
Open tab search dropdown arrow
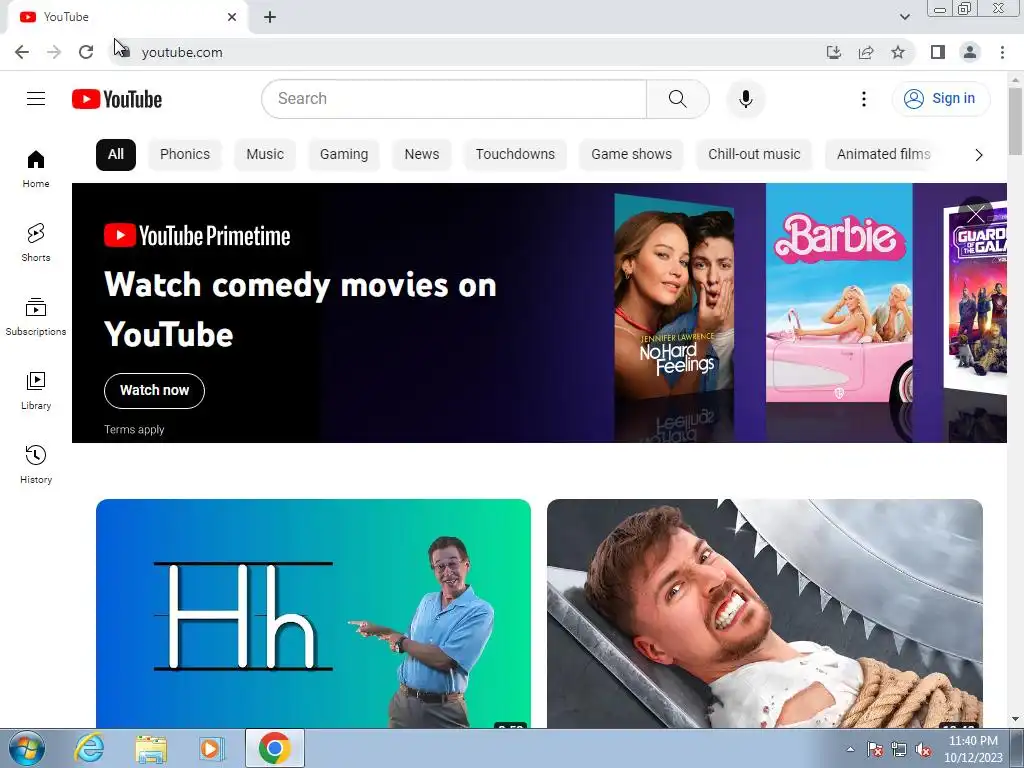(904, 17)
